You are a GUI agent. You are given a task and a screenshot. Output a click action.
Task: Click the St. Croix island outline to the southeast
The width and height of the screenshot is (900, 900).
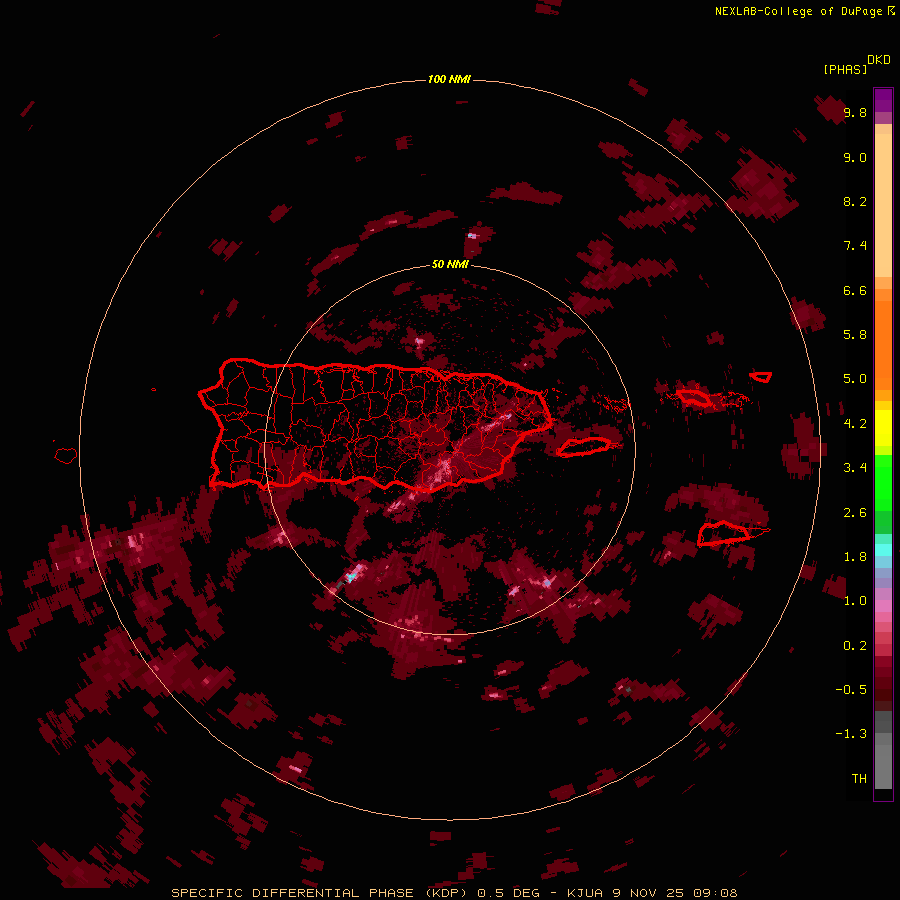pyautogui.click(x=724, y=534)
